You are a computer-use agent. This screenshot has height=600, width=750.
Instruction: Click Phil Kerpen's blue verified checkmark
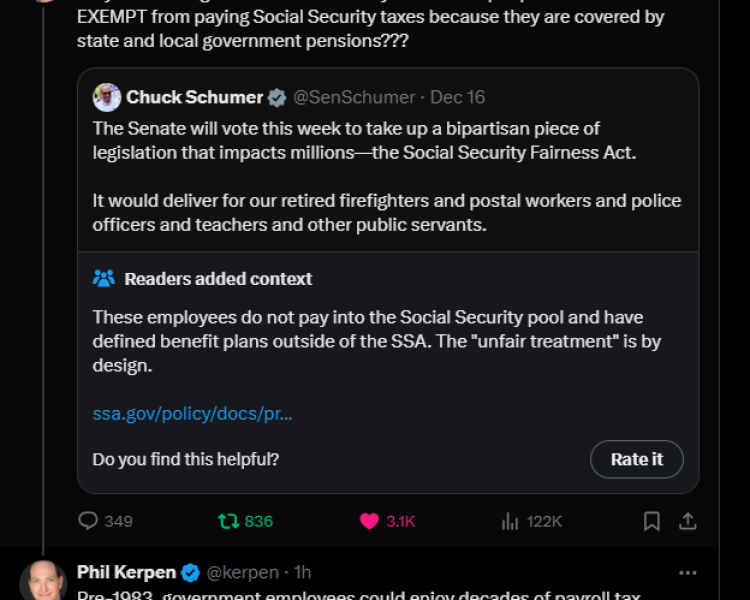point(190,573)
